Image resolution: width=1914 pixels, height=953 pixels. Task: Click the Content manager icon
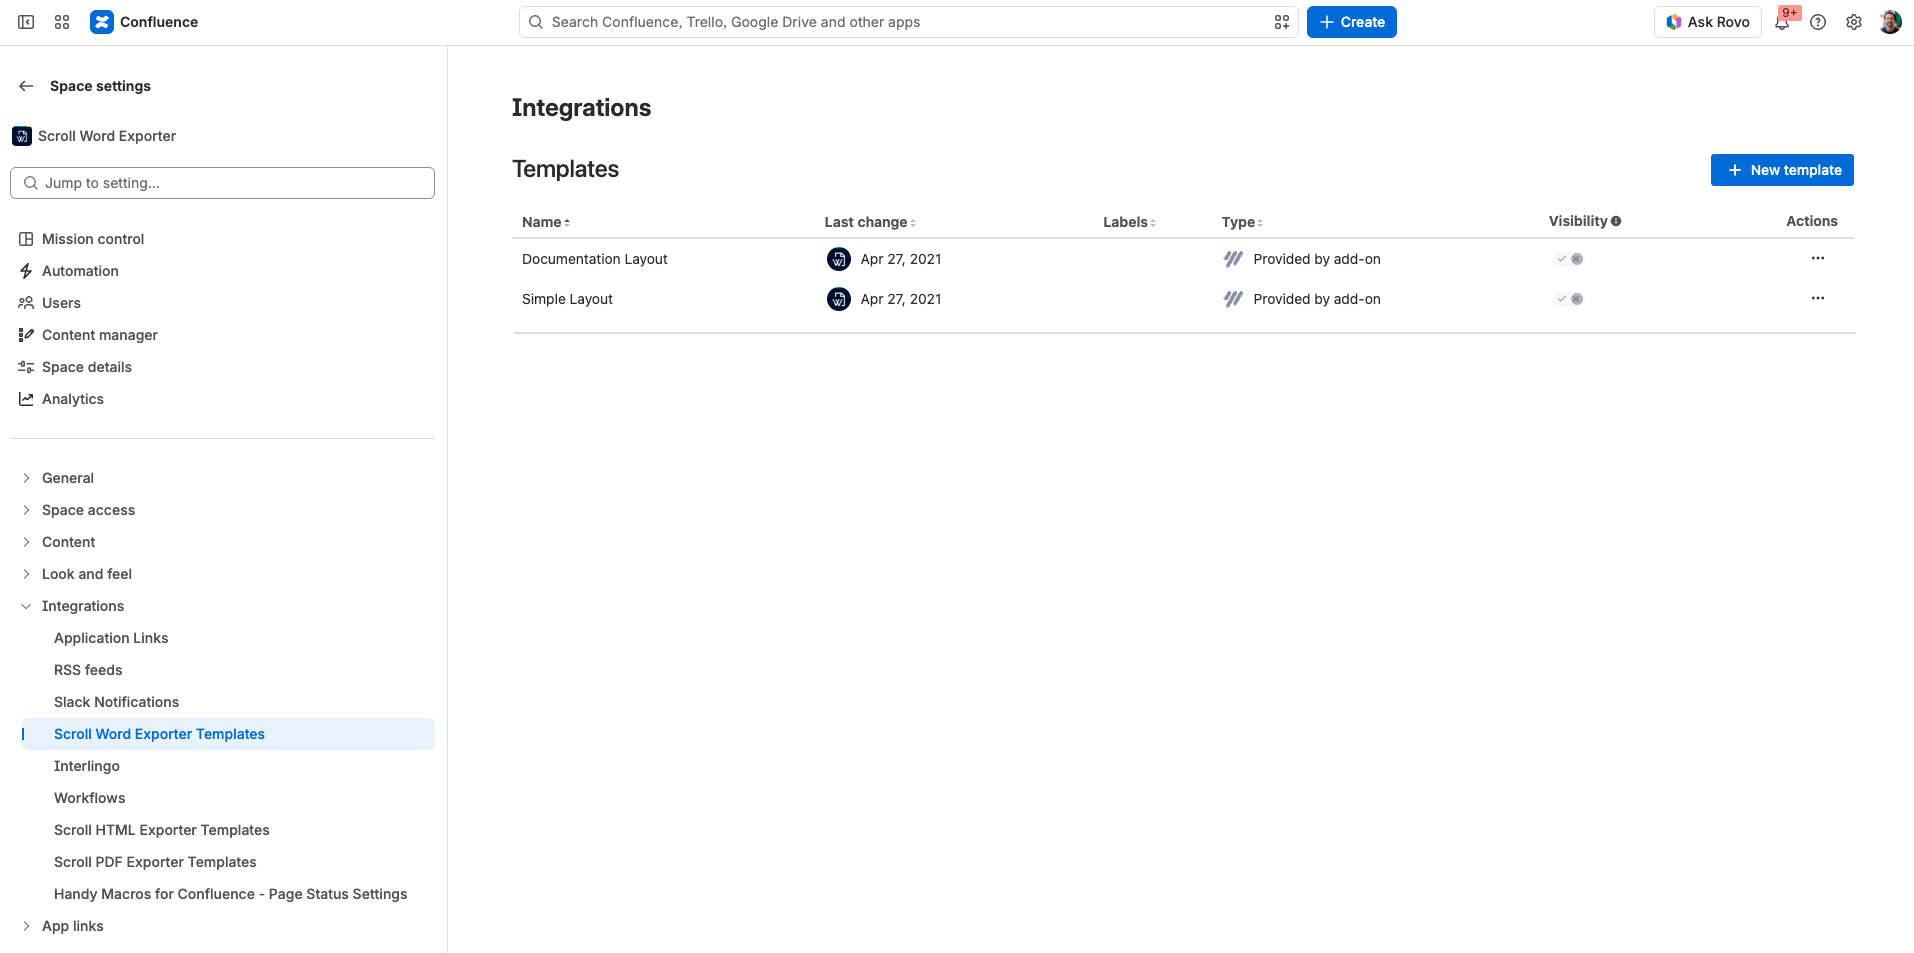pos(26,335)
